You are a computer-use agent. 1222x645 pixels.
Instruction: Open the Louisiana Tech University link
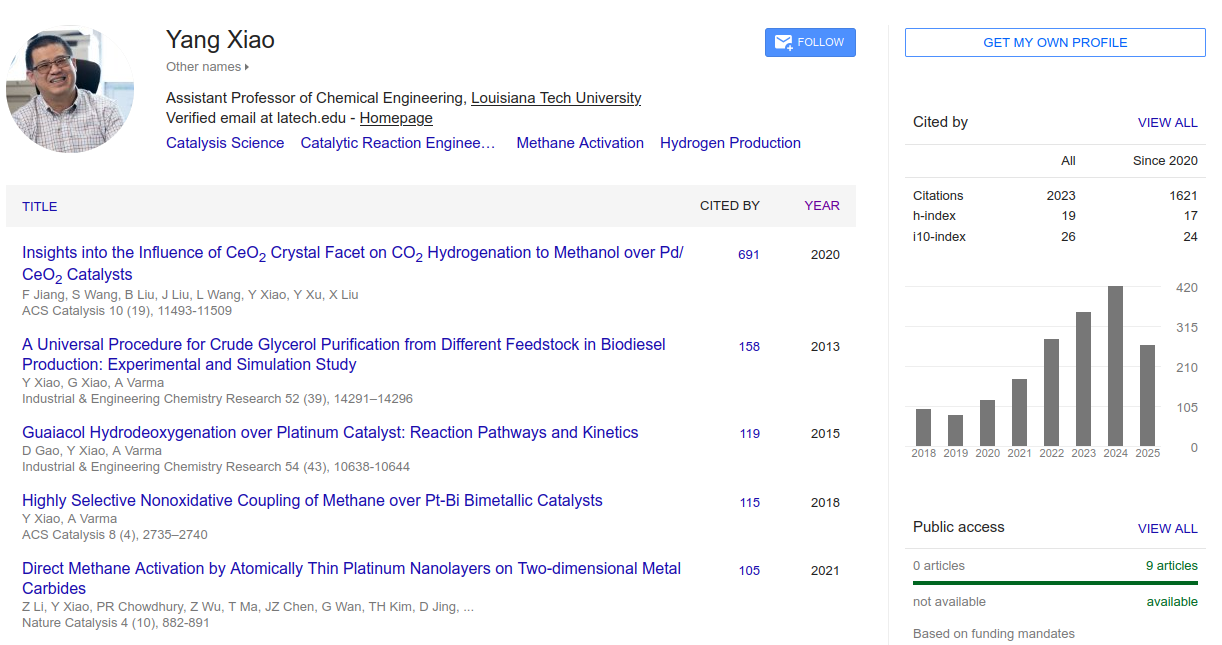556,98
